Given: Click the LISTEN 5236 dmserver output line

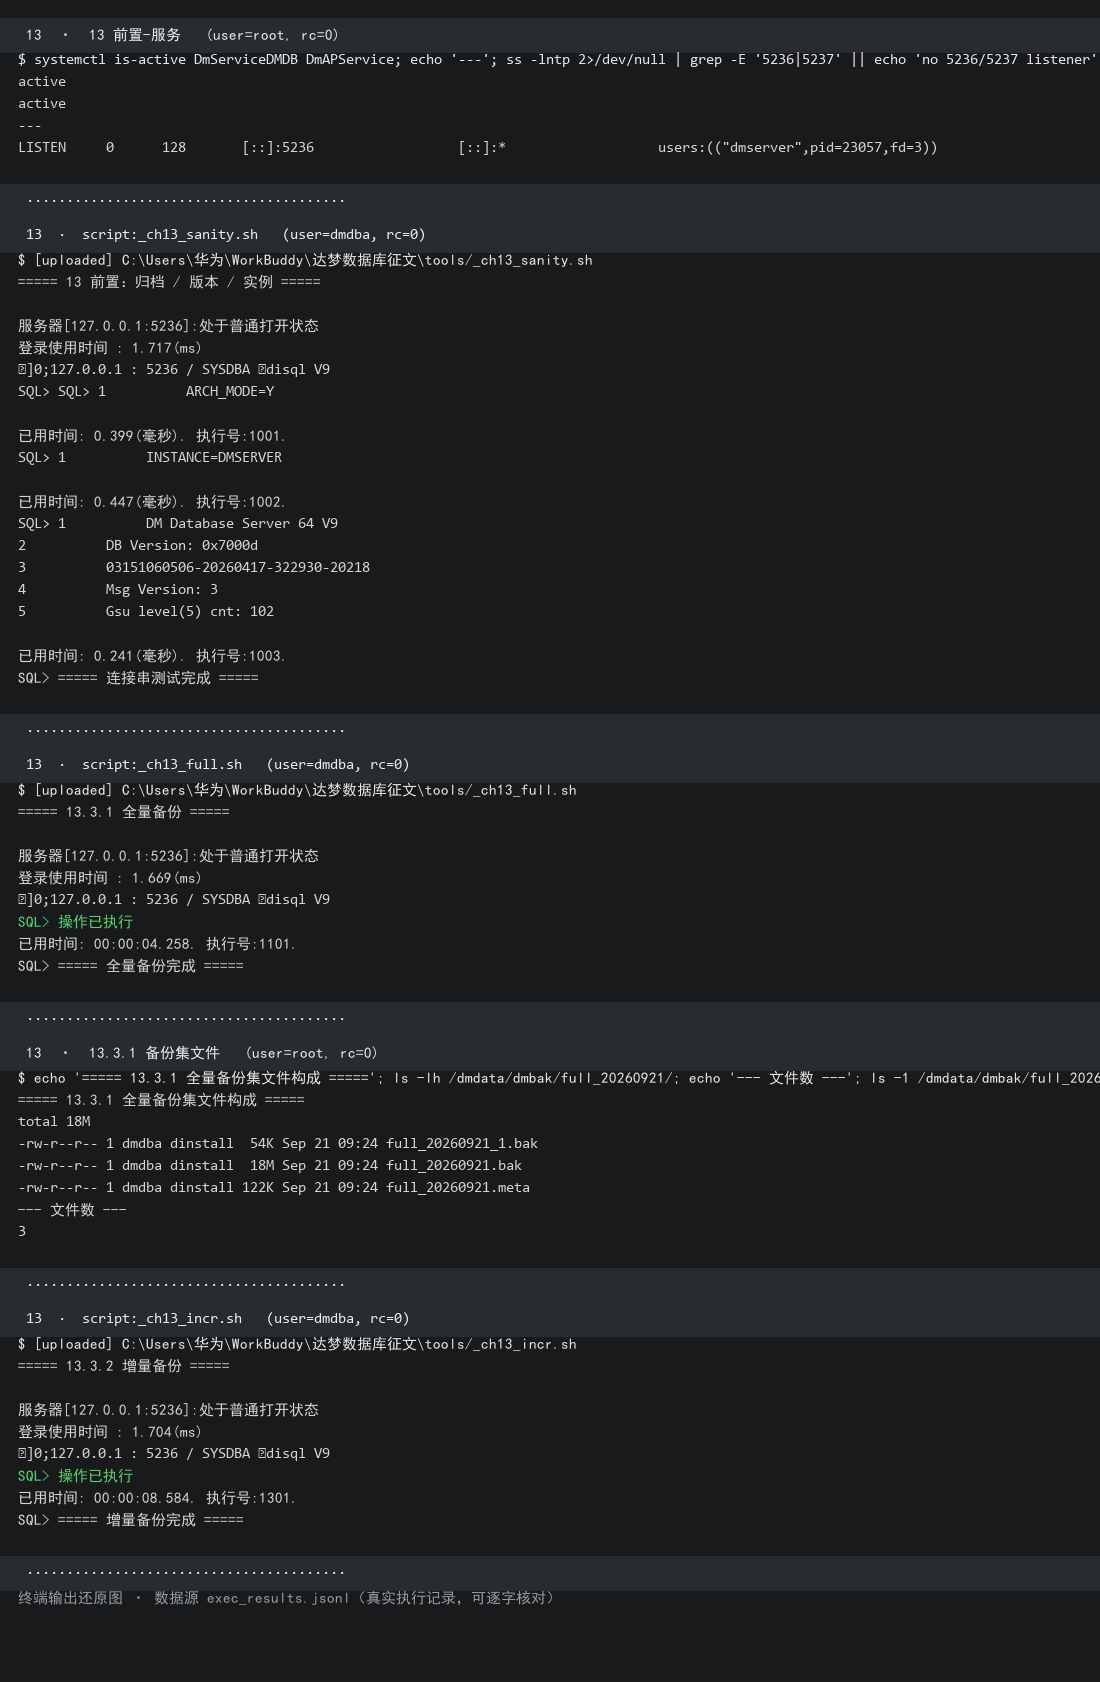Looking at the screenshot, I should [x=478, y=148].
